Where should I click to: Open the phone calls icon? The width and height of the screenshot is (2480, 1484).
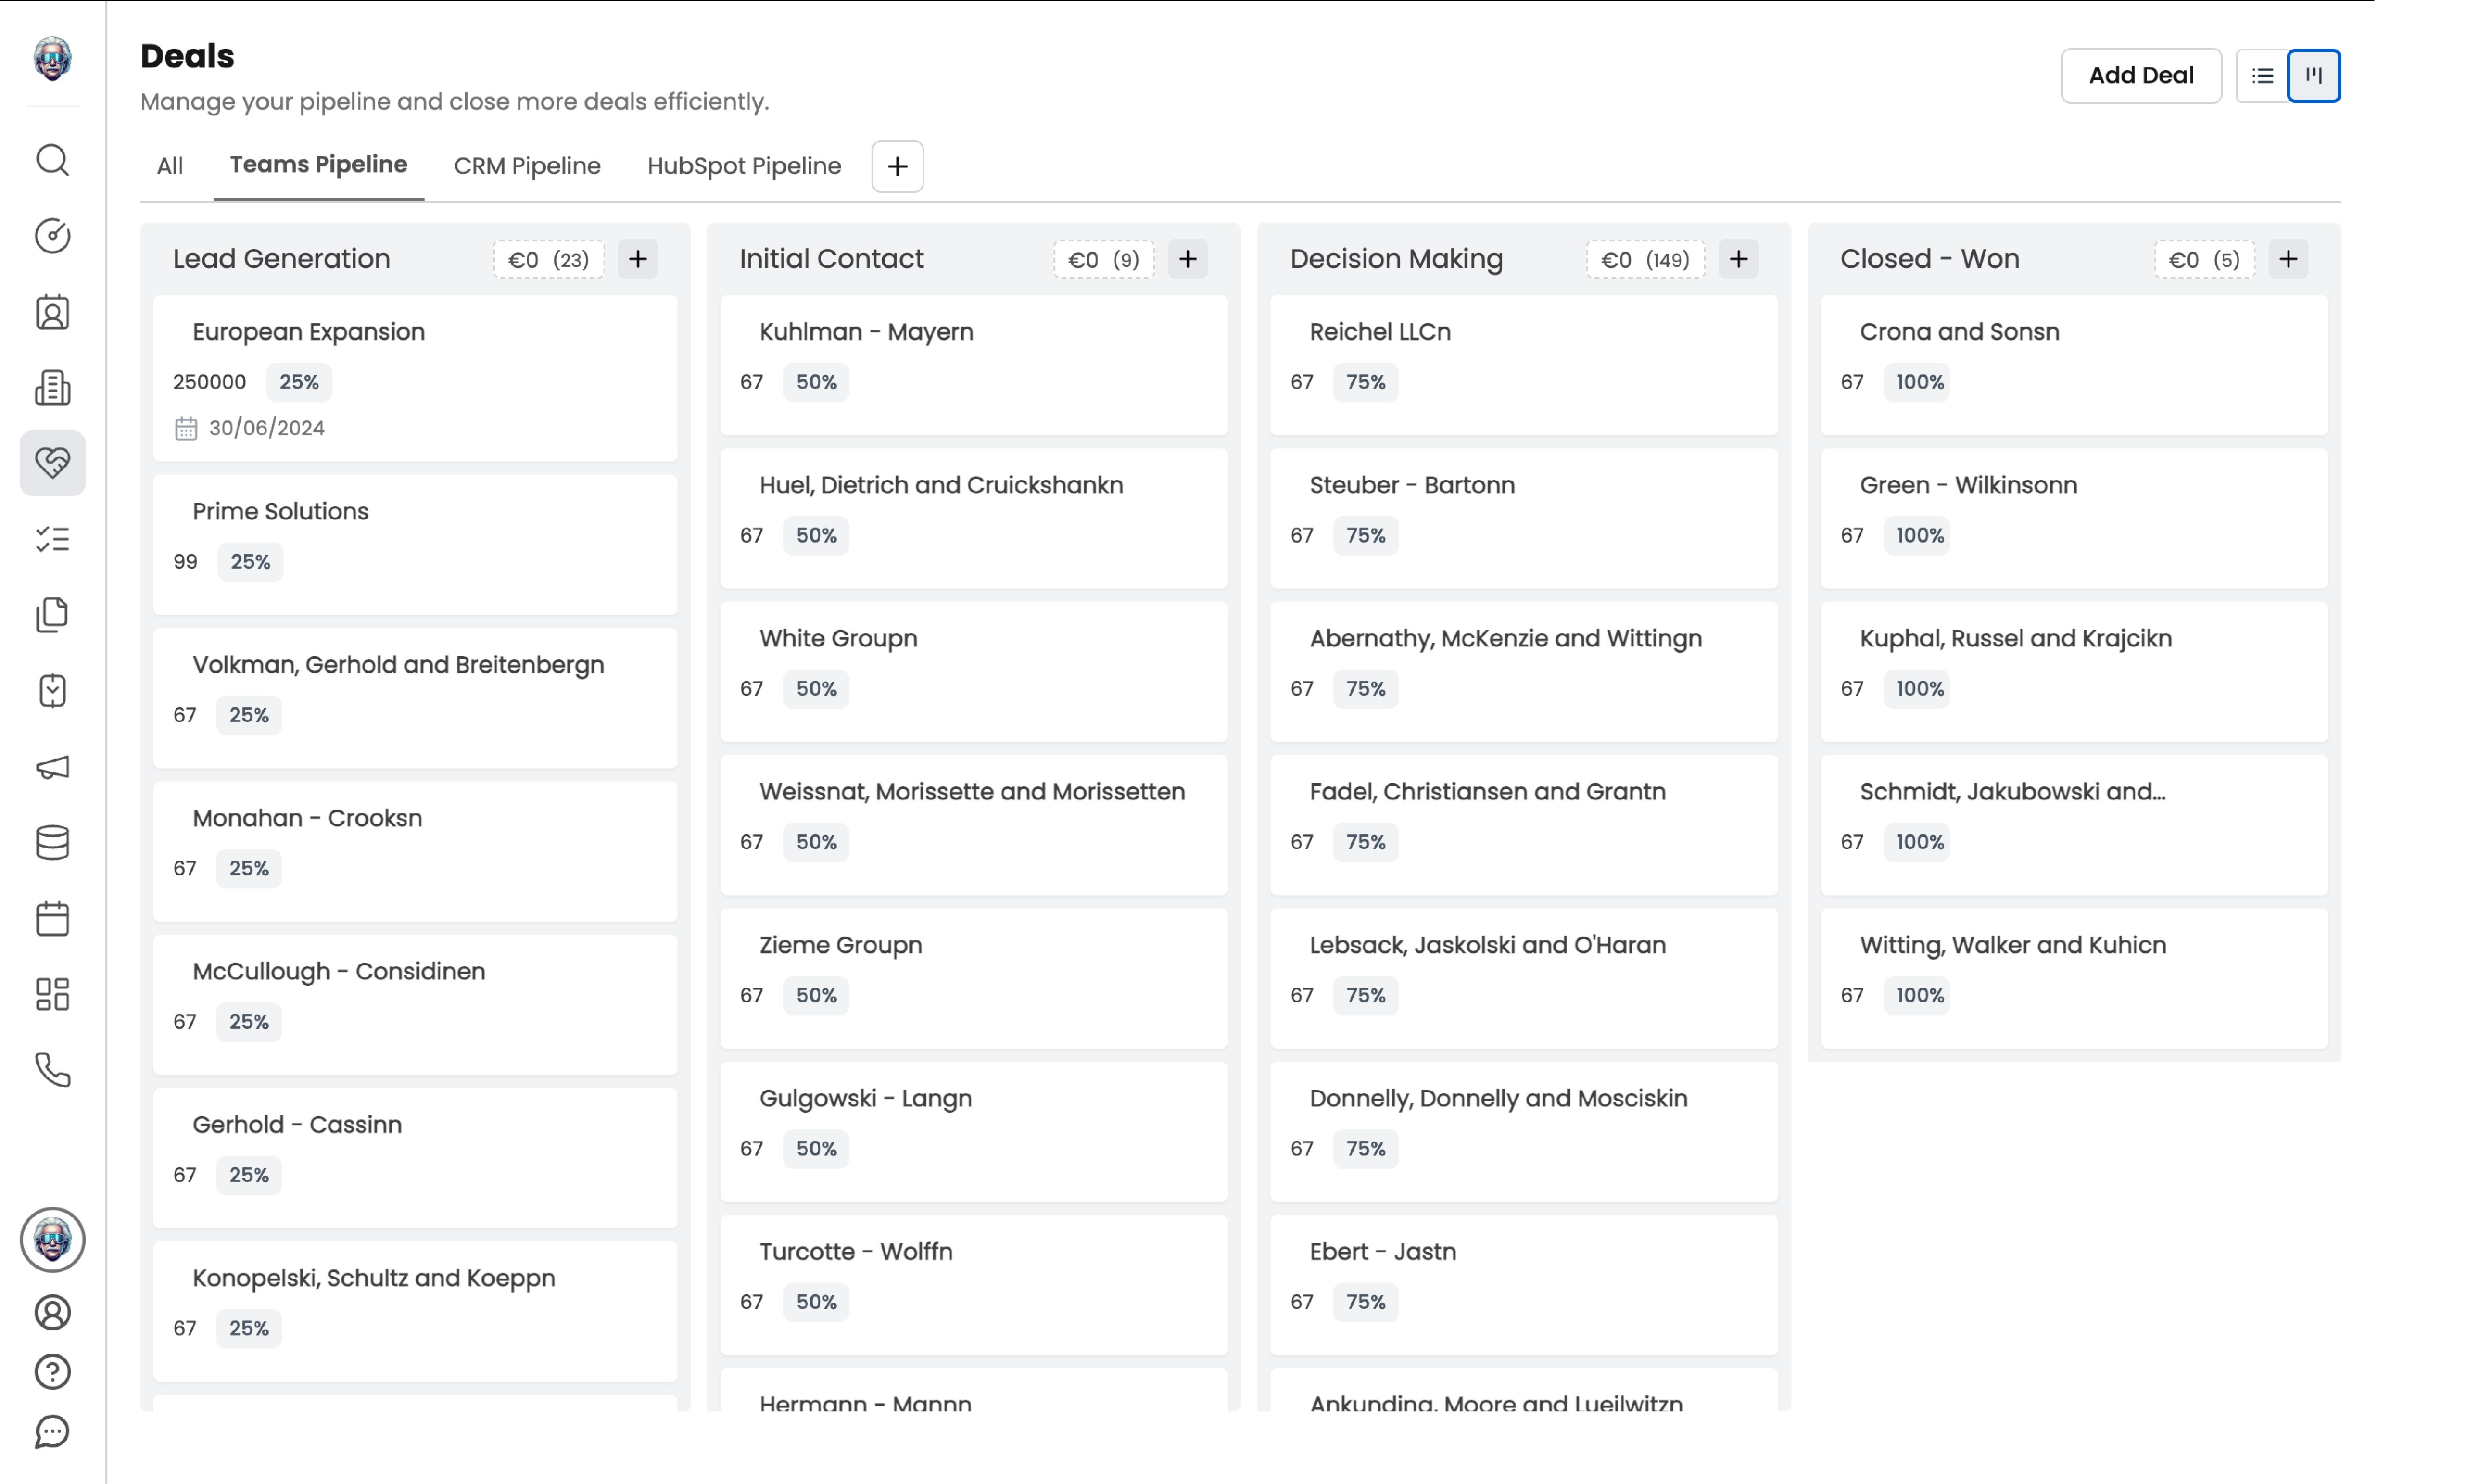[52, 1070]
